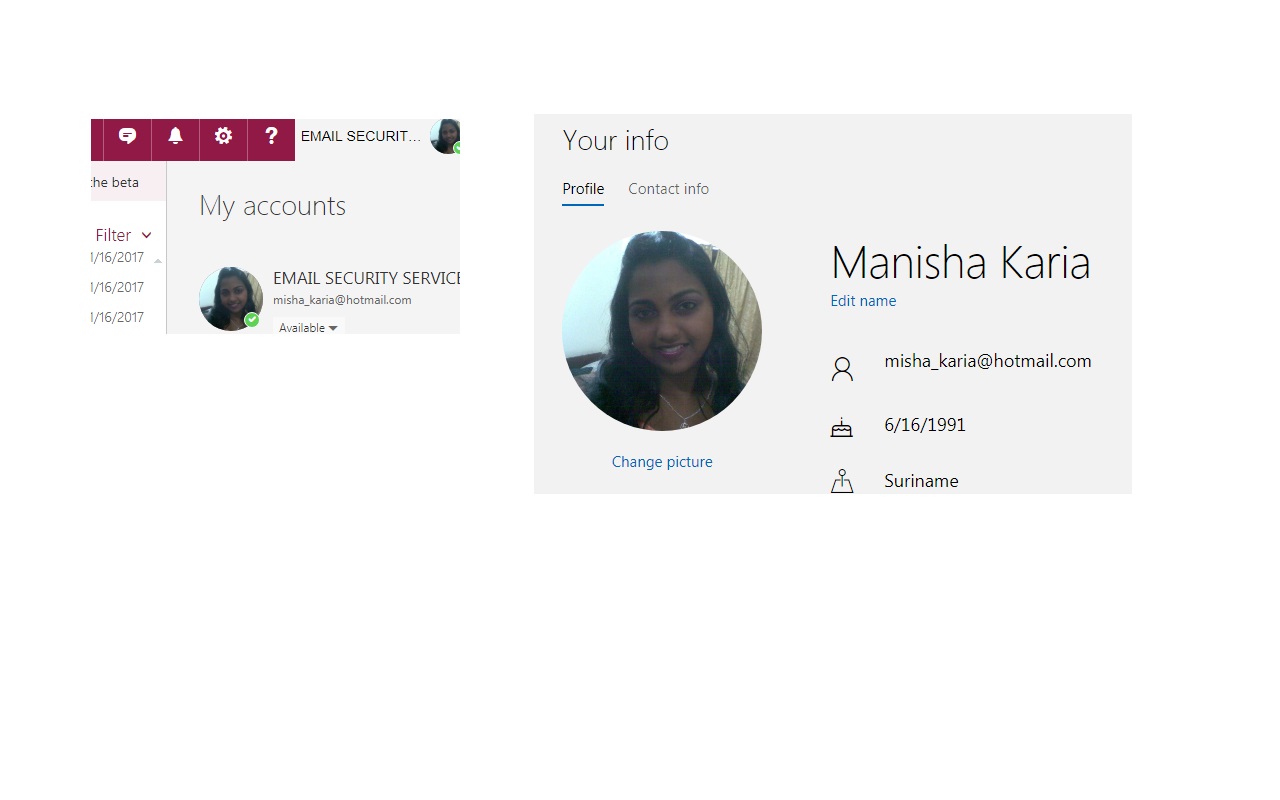The width and height of the screenshot is (1280, 800).
Task: Click the person icon beside the email address
Action: 842,370
